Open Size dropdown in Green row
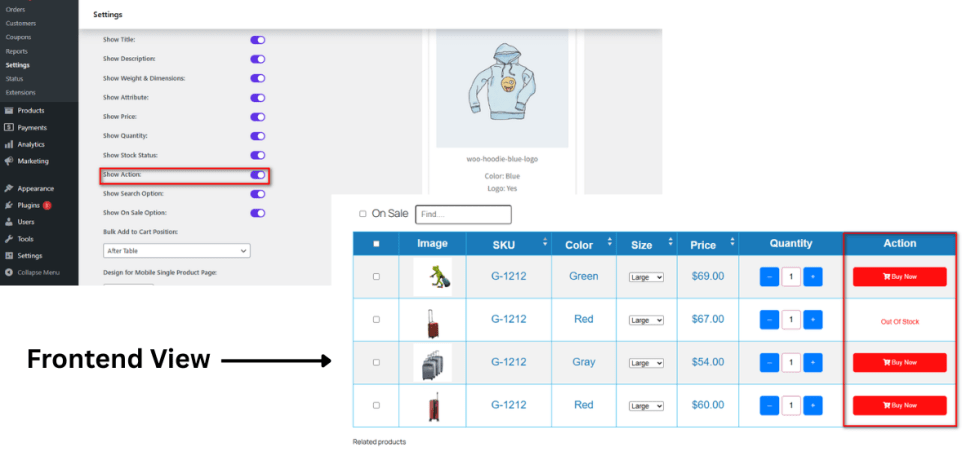The width and height of the screenshot is (980, 456). (646, 277)
